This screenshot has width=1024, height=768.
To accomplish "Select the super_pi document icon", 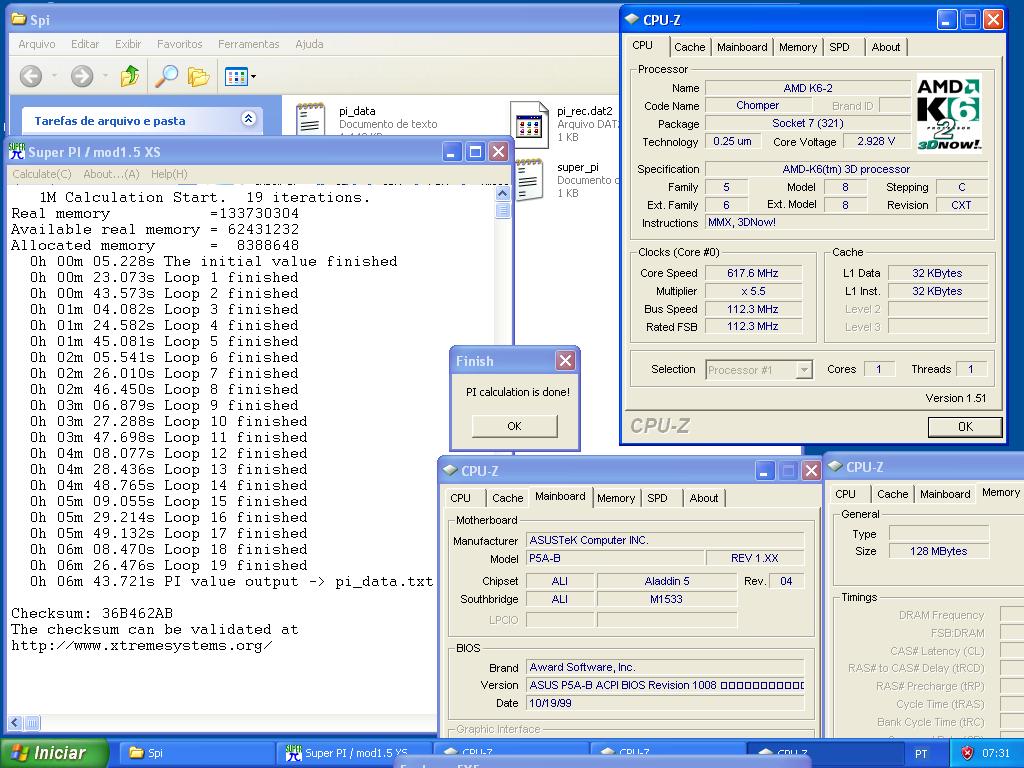I will [x=530, y=180].
